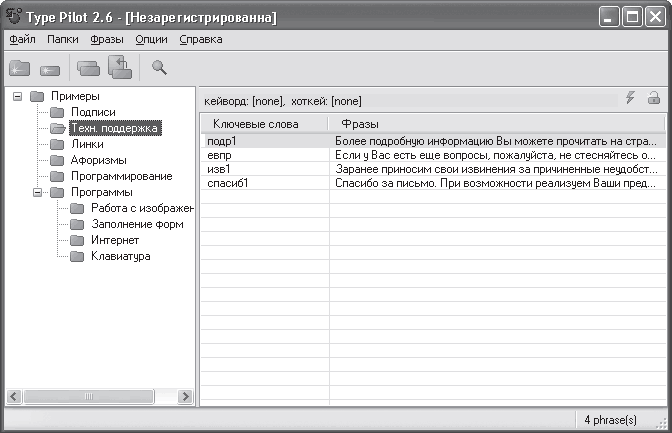
Task: Click the 4 phrase(s) status text
Action: 610,420
